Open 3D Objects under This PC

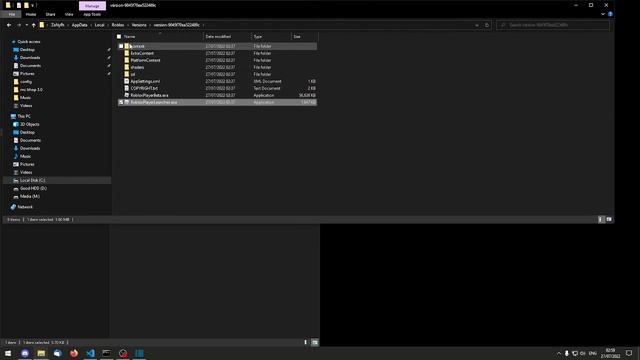point(29,124)
